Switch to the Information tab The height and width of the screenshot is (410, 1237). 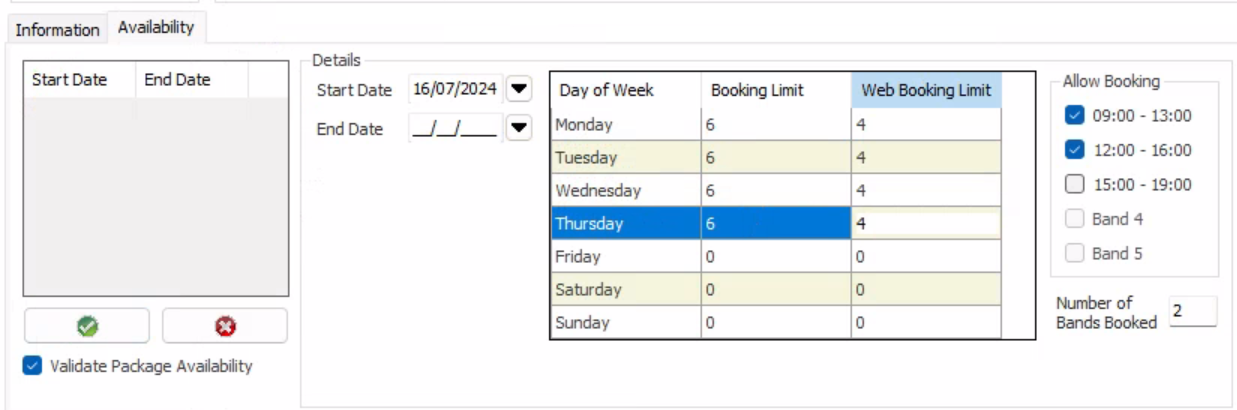click(57, 30)
